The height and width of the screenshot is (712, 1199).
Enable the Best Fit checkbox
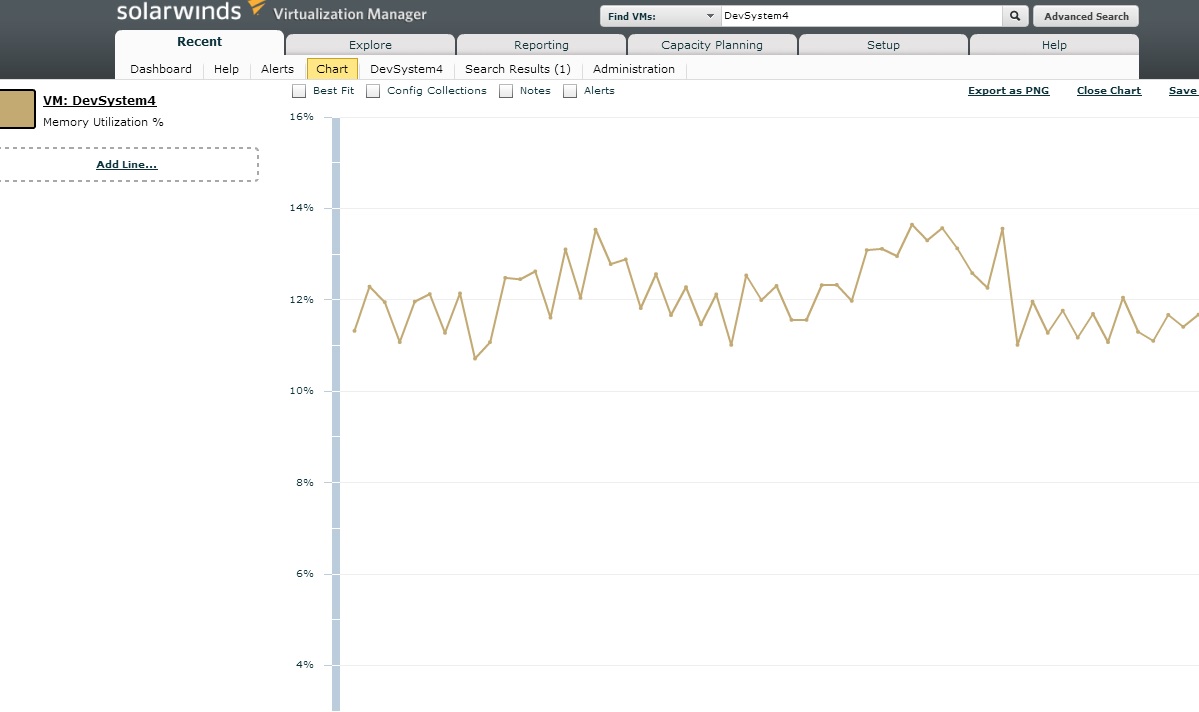pos(299,91)
